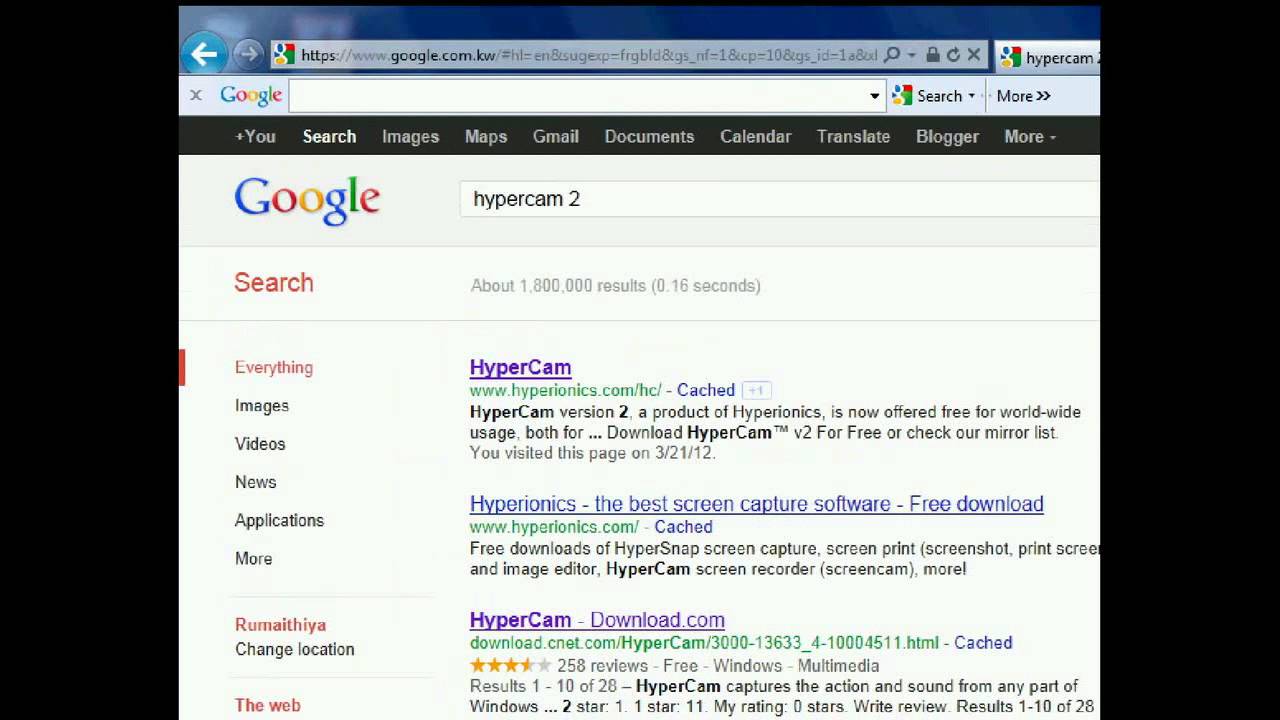Viewport: 1280px width, 720px height.
Task: Open Gmail in the Google black bar
Action: (556, 136)
